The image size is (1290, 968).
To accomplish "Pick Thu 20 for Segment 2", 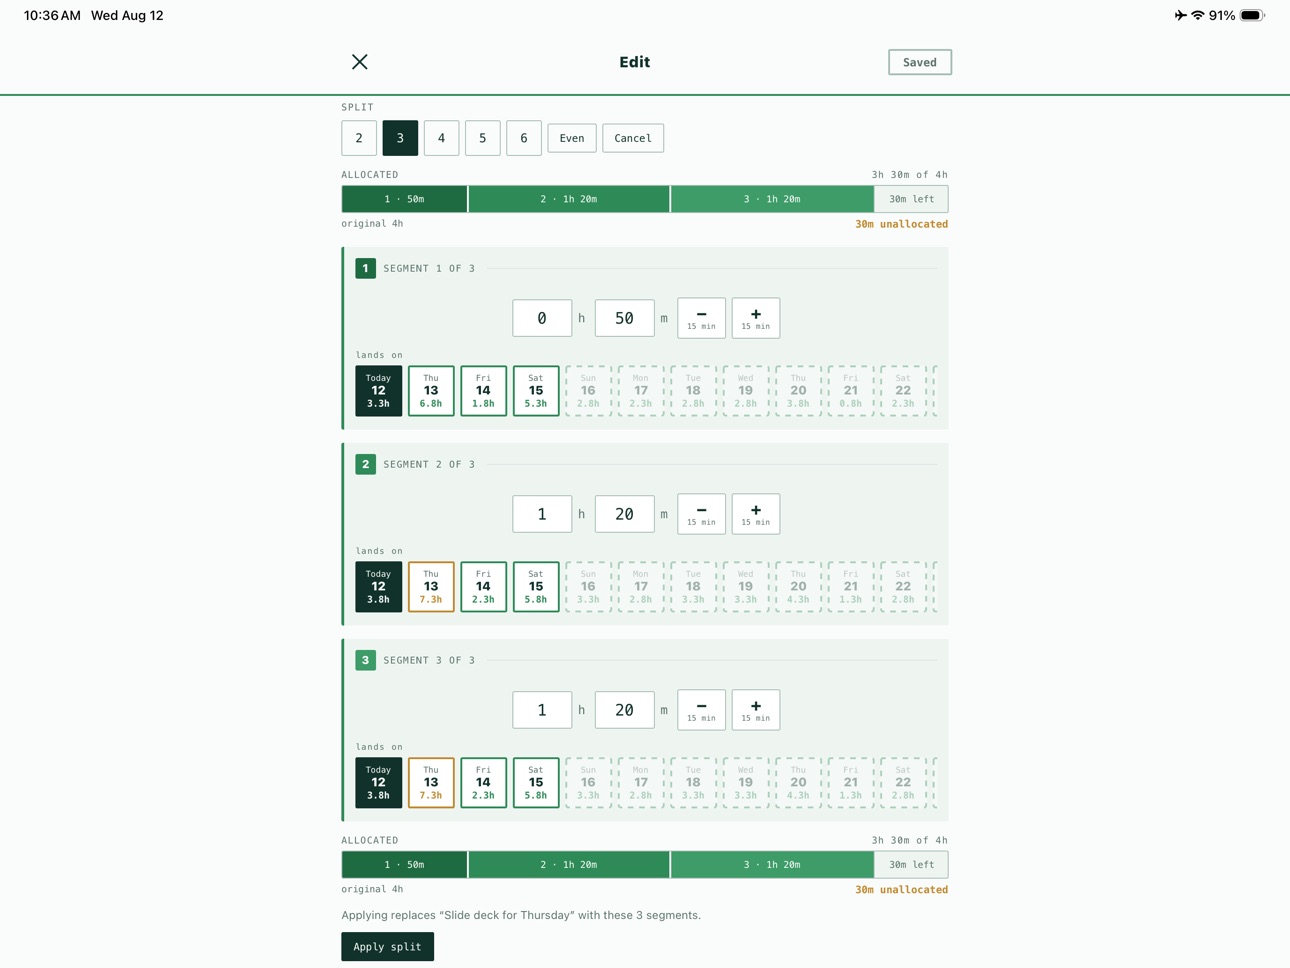I will pyautogui.click(x=798, y=586).
